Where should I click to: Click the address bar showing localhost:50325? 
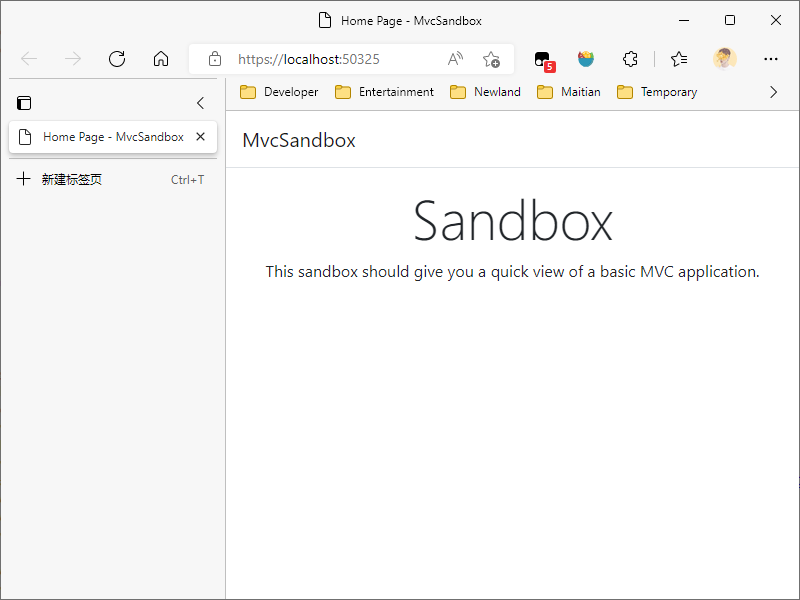click(x=330, y=59)
